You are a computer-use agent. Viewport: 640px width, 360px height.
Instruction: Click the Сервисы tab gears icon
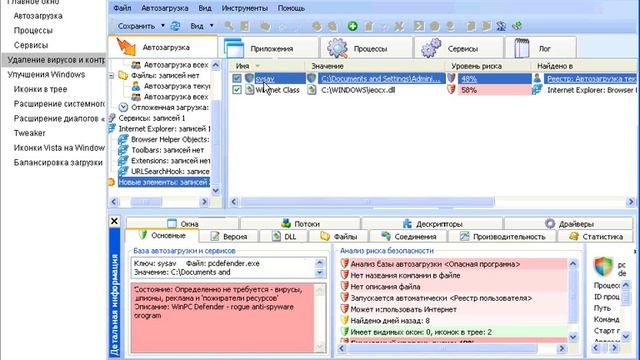pyautogui.click(x=431, y=48)
